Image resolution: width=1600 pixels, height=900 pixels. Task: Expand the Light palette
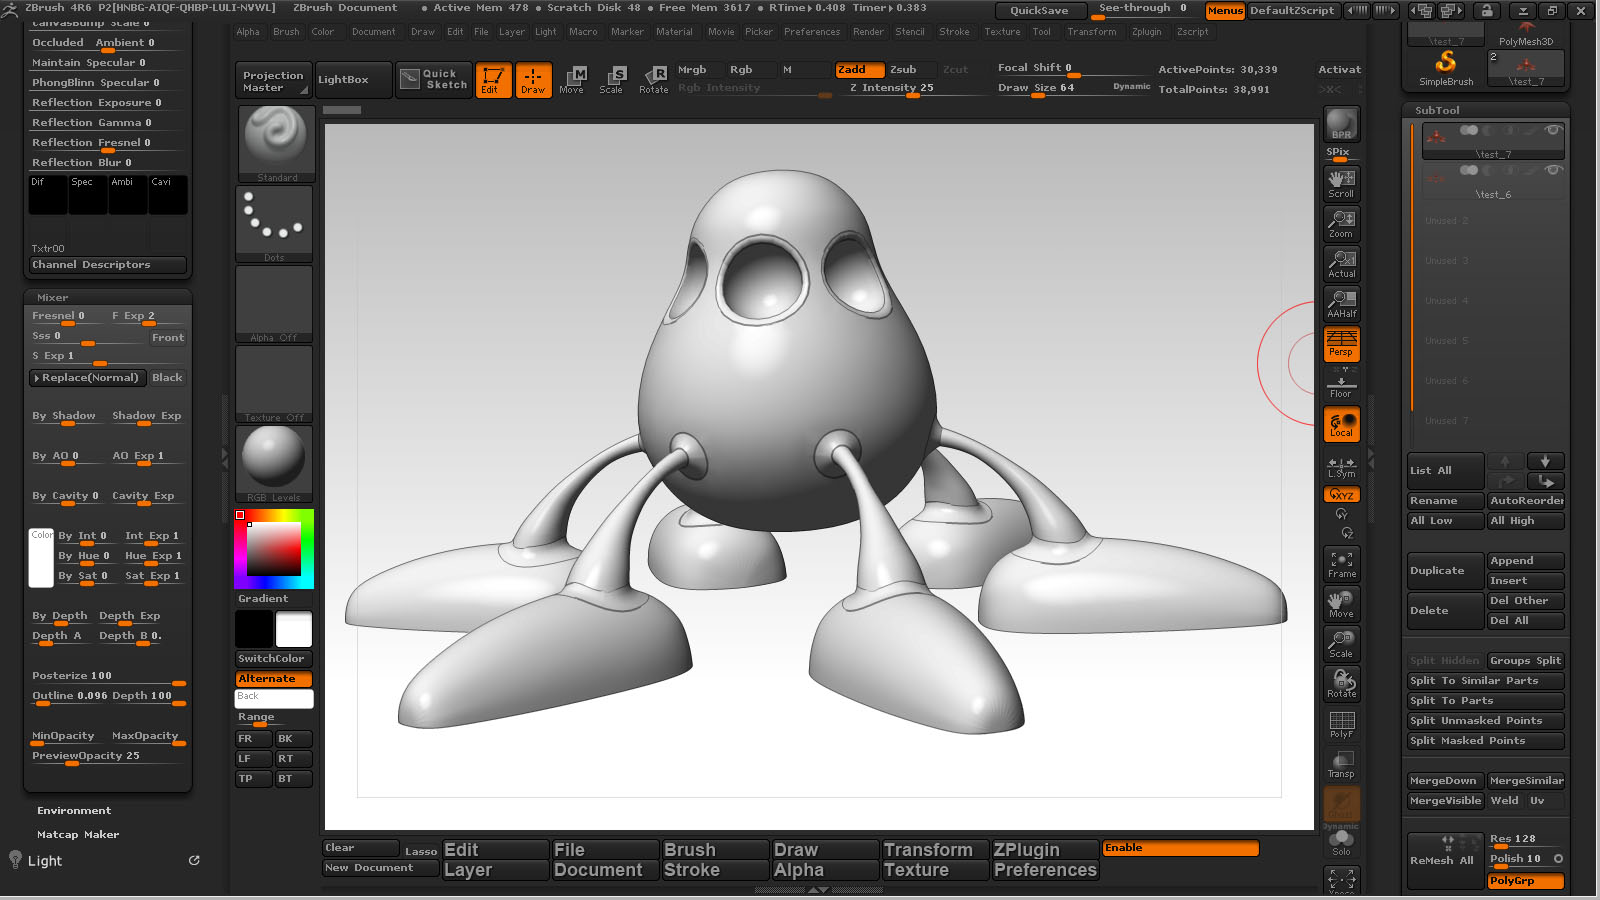point(45,861)
